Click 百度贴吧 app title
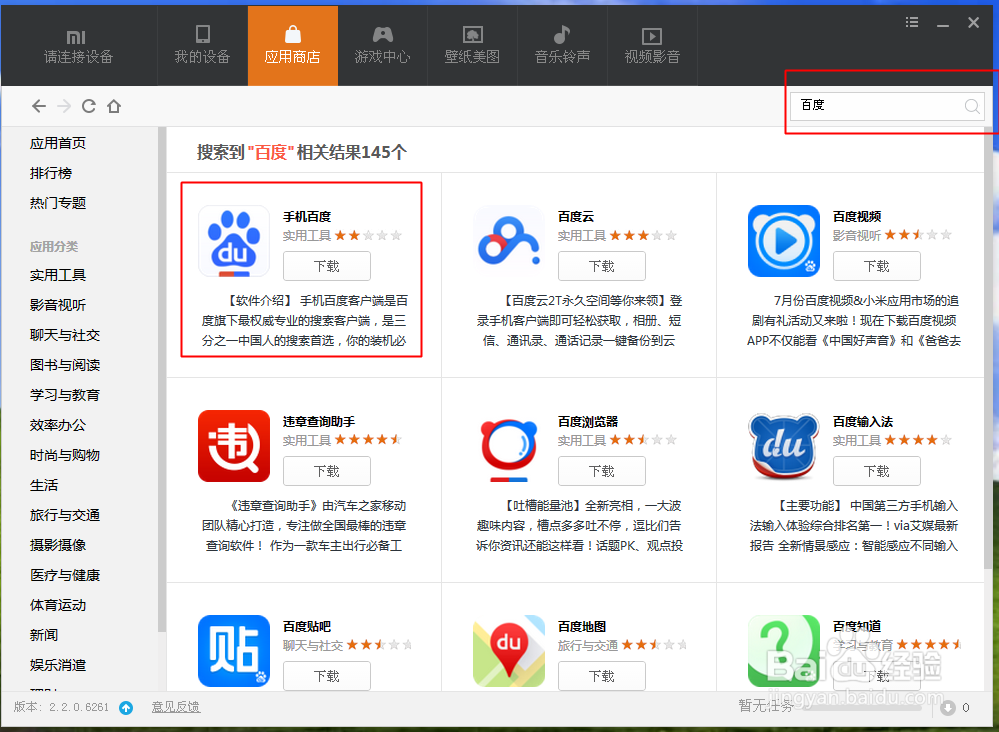 307,627
